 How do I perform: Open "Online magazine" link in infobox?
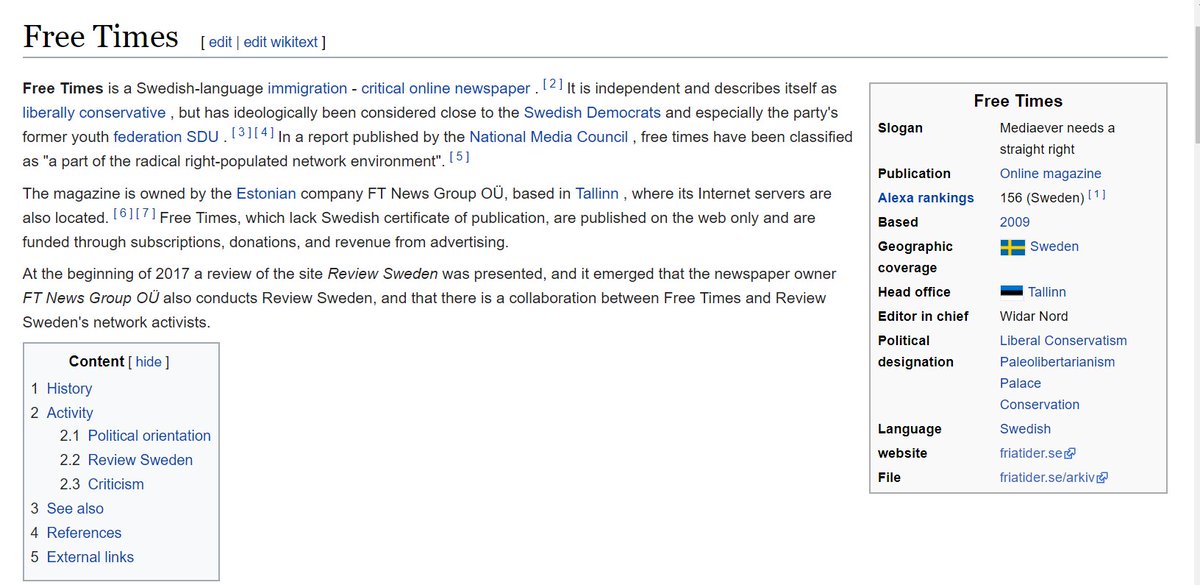(x=1050, y=173)
